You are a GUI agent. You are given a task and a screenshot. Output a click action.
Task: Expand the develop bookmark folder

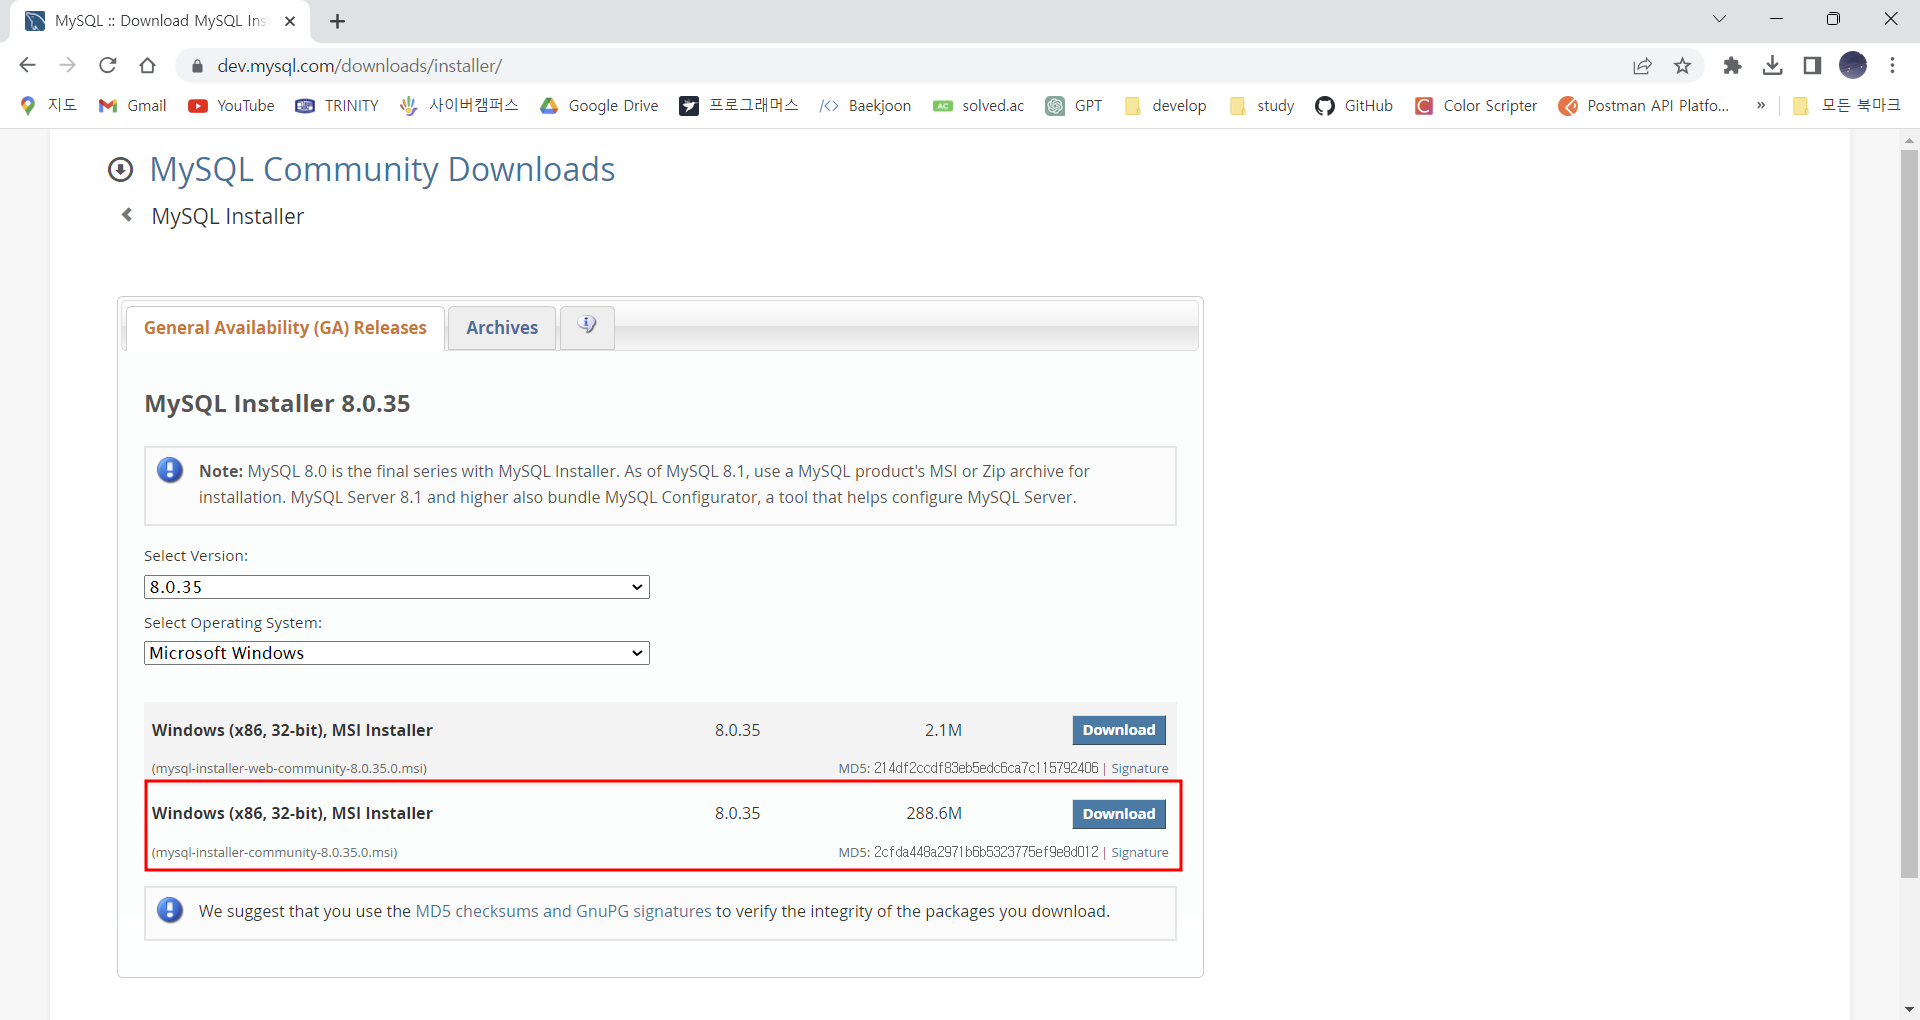click(1165, 105)
